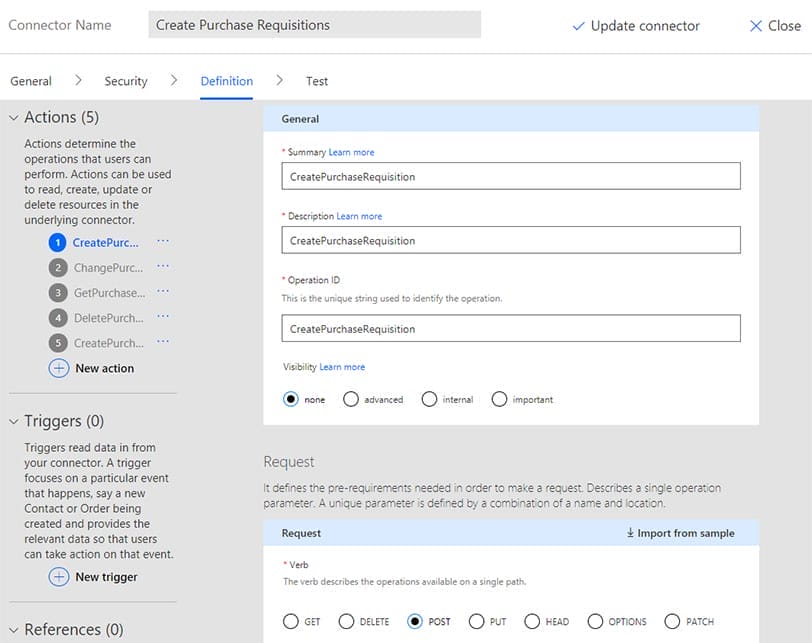This screenshot has width=812, height=643.
Task: Open the Definition step tab
Action: click(227, 81)
